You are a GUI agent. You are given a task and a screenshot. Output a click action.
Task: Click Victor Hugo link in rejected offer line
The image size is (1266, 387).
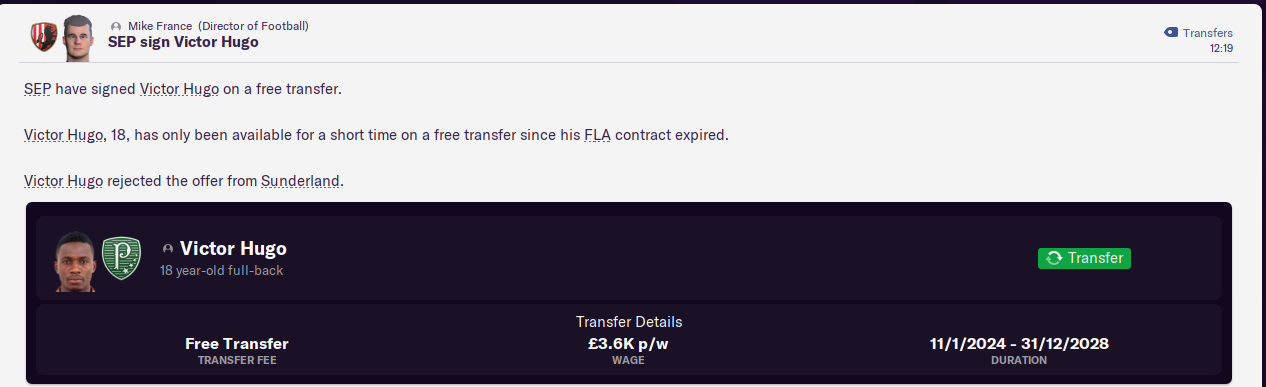(63, 182)
